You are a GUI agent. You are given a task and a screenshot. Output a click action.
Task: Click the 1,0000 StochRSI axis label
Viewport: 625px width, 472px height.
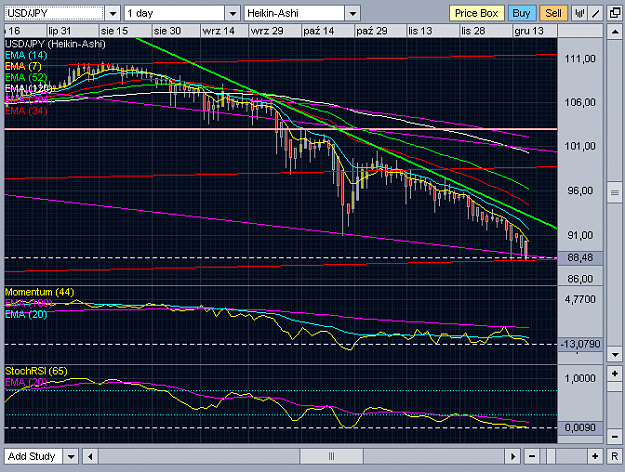point(580,378)
